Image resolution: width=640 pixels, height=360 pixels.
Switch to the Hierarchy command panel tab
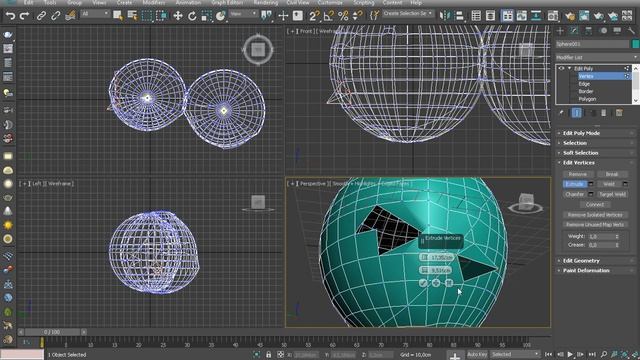pos(589,31)
